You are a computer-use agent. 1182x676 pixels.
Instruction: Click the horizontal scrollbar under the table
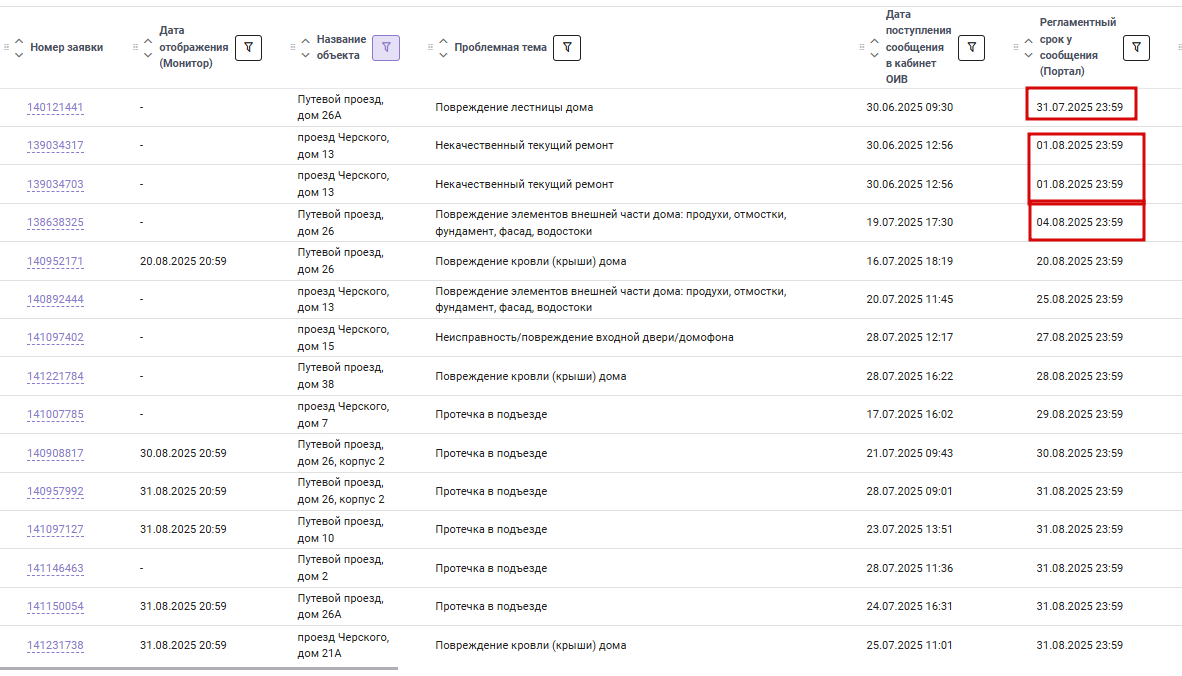pos(199,668)
